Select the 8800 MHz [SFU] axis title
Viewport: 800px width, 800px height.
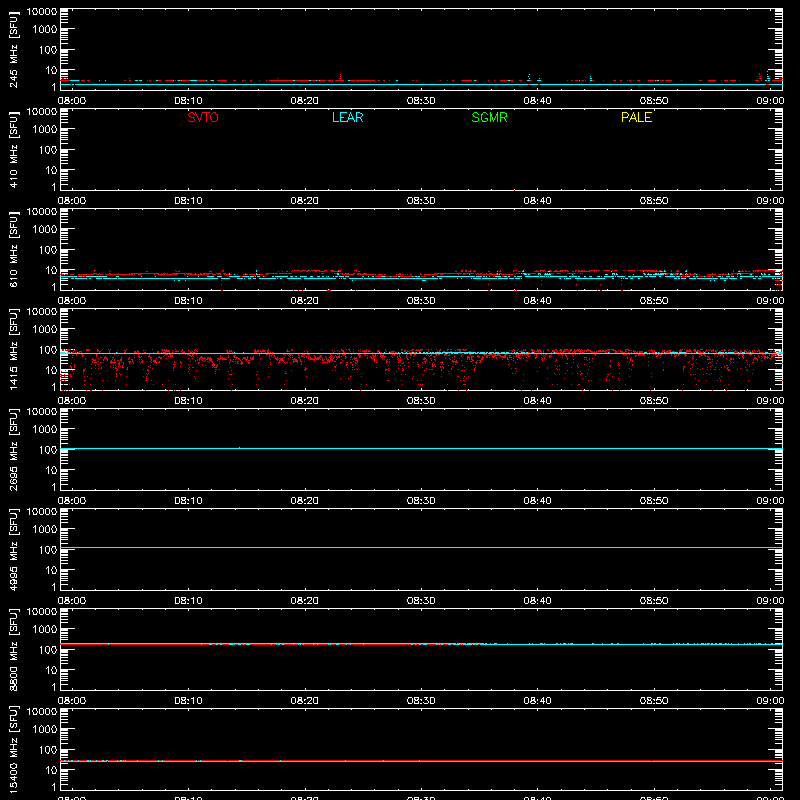tap(14, 650)
